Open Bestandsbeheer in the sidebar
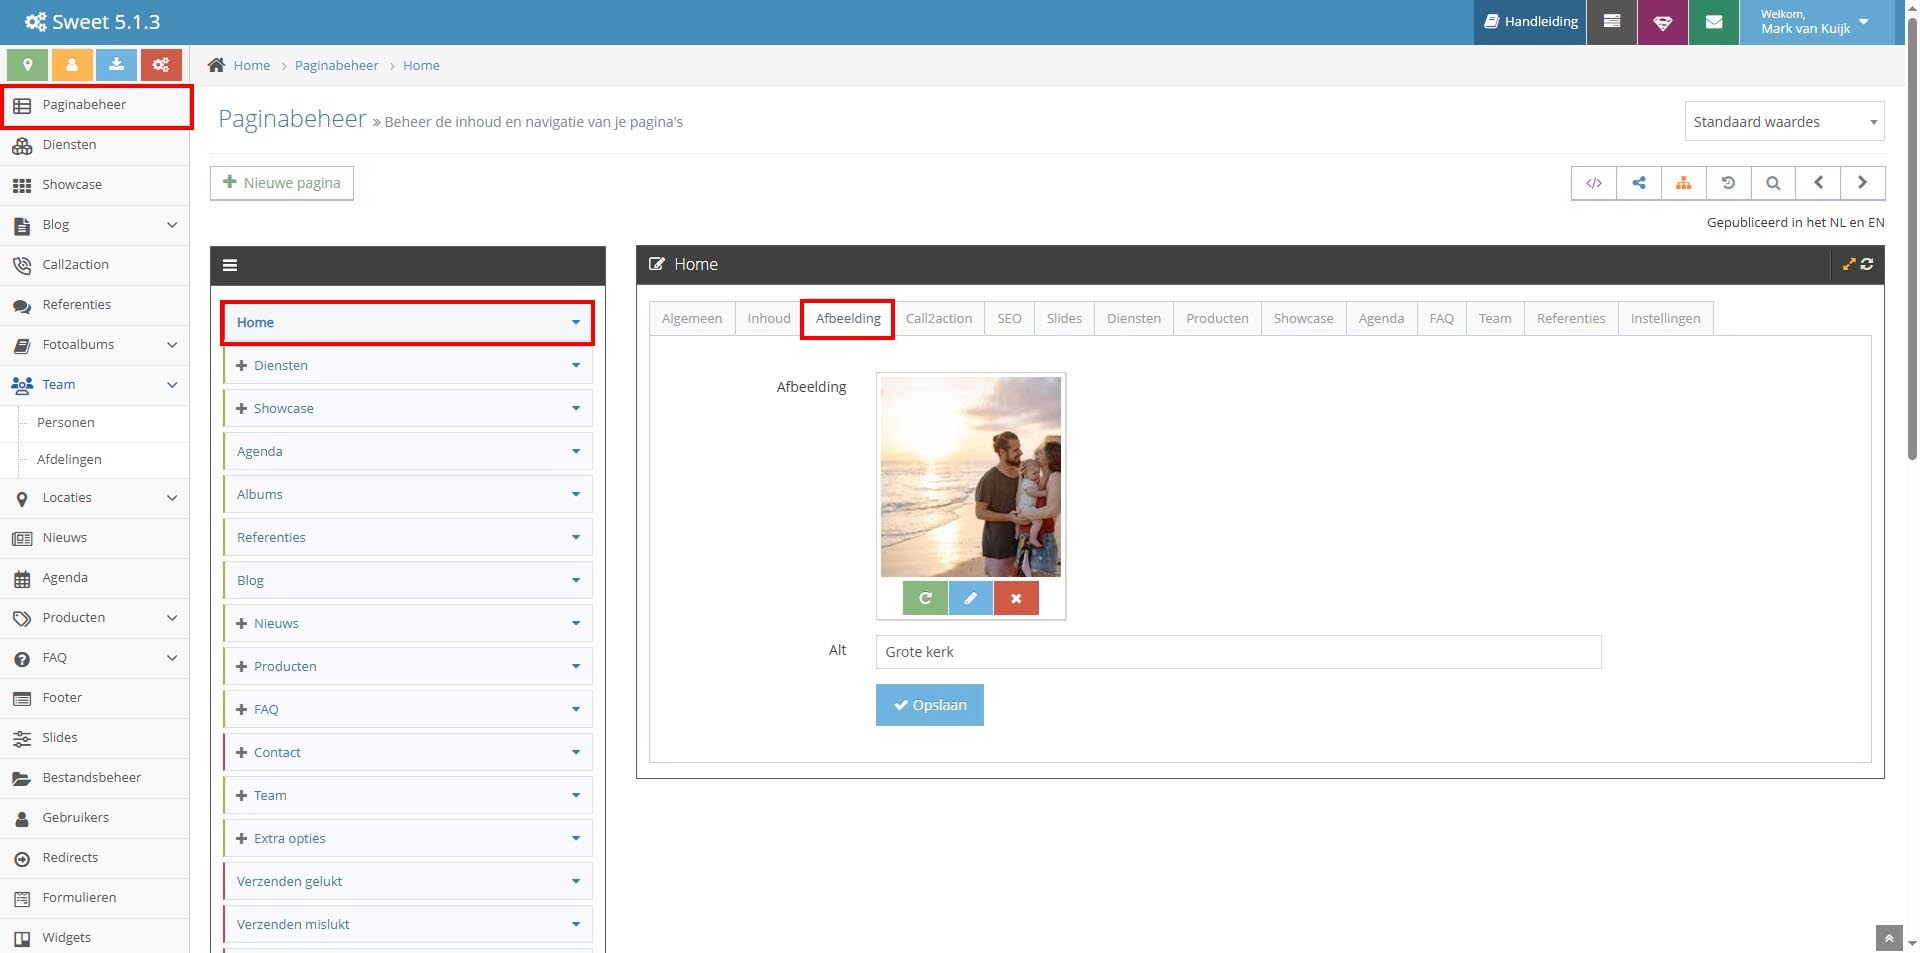The image size is (1920, 953). pos(95,778)
